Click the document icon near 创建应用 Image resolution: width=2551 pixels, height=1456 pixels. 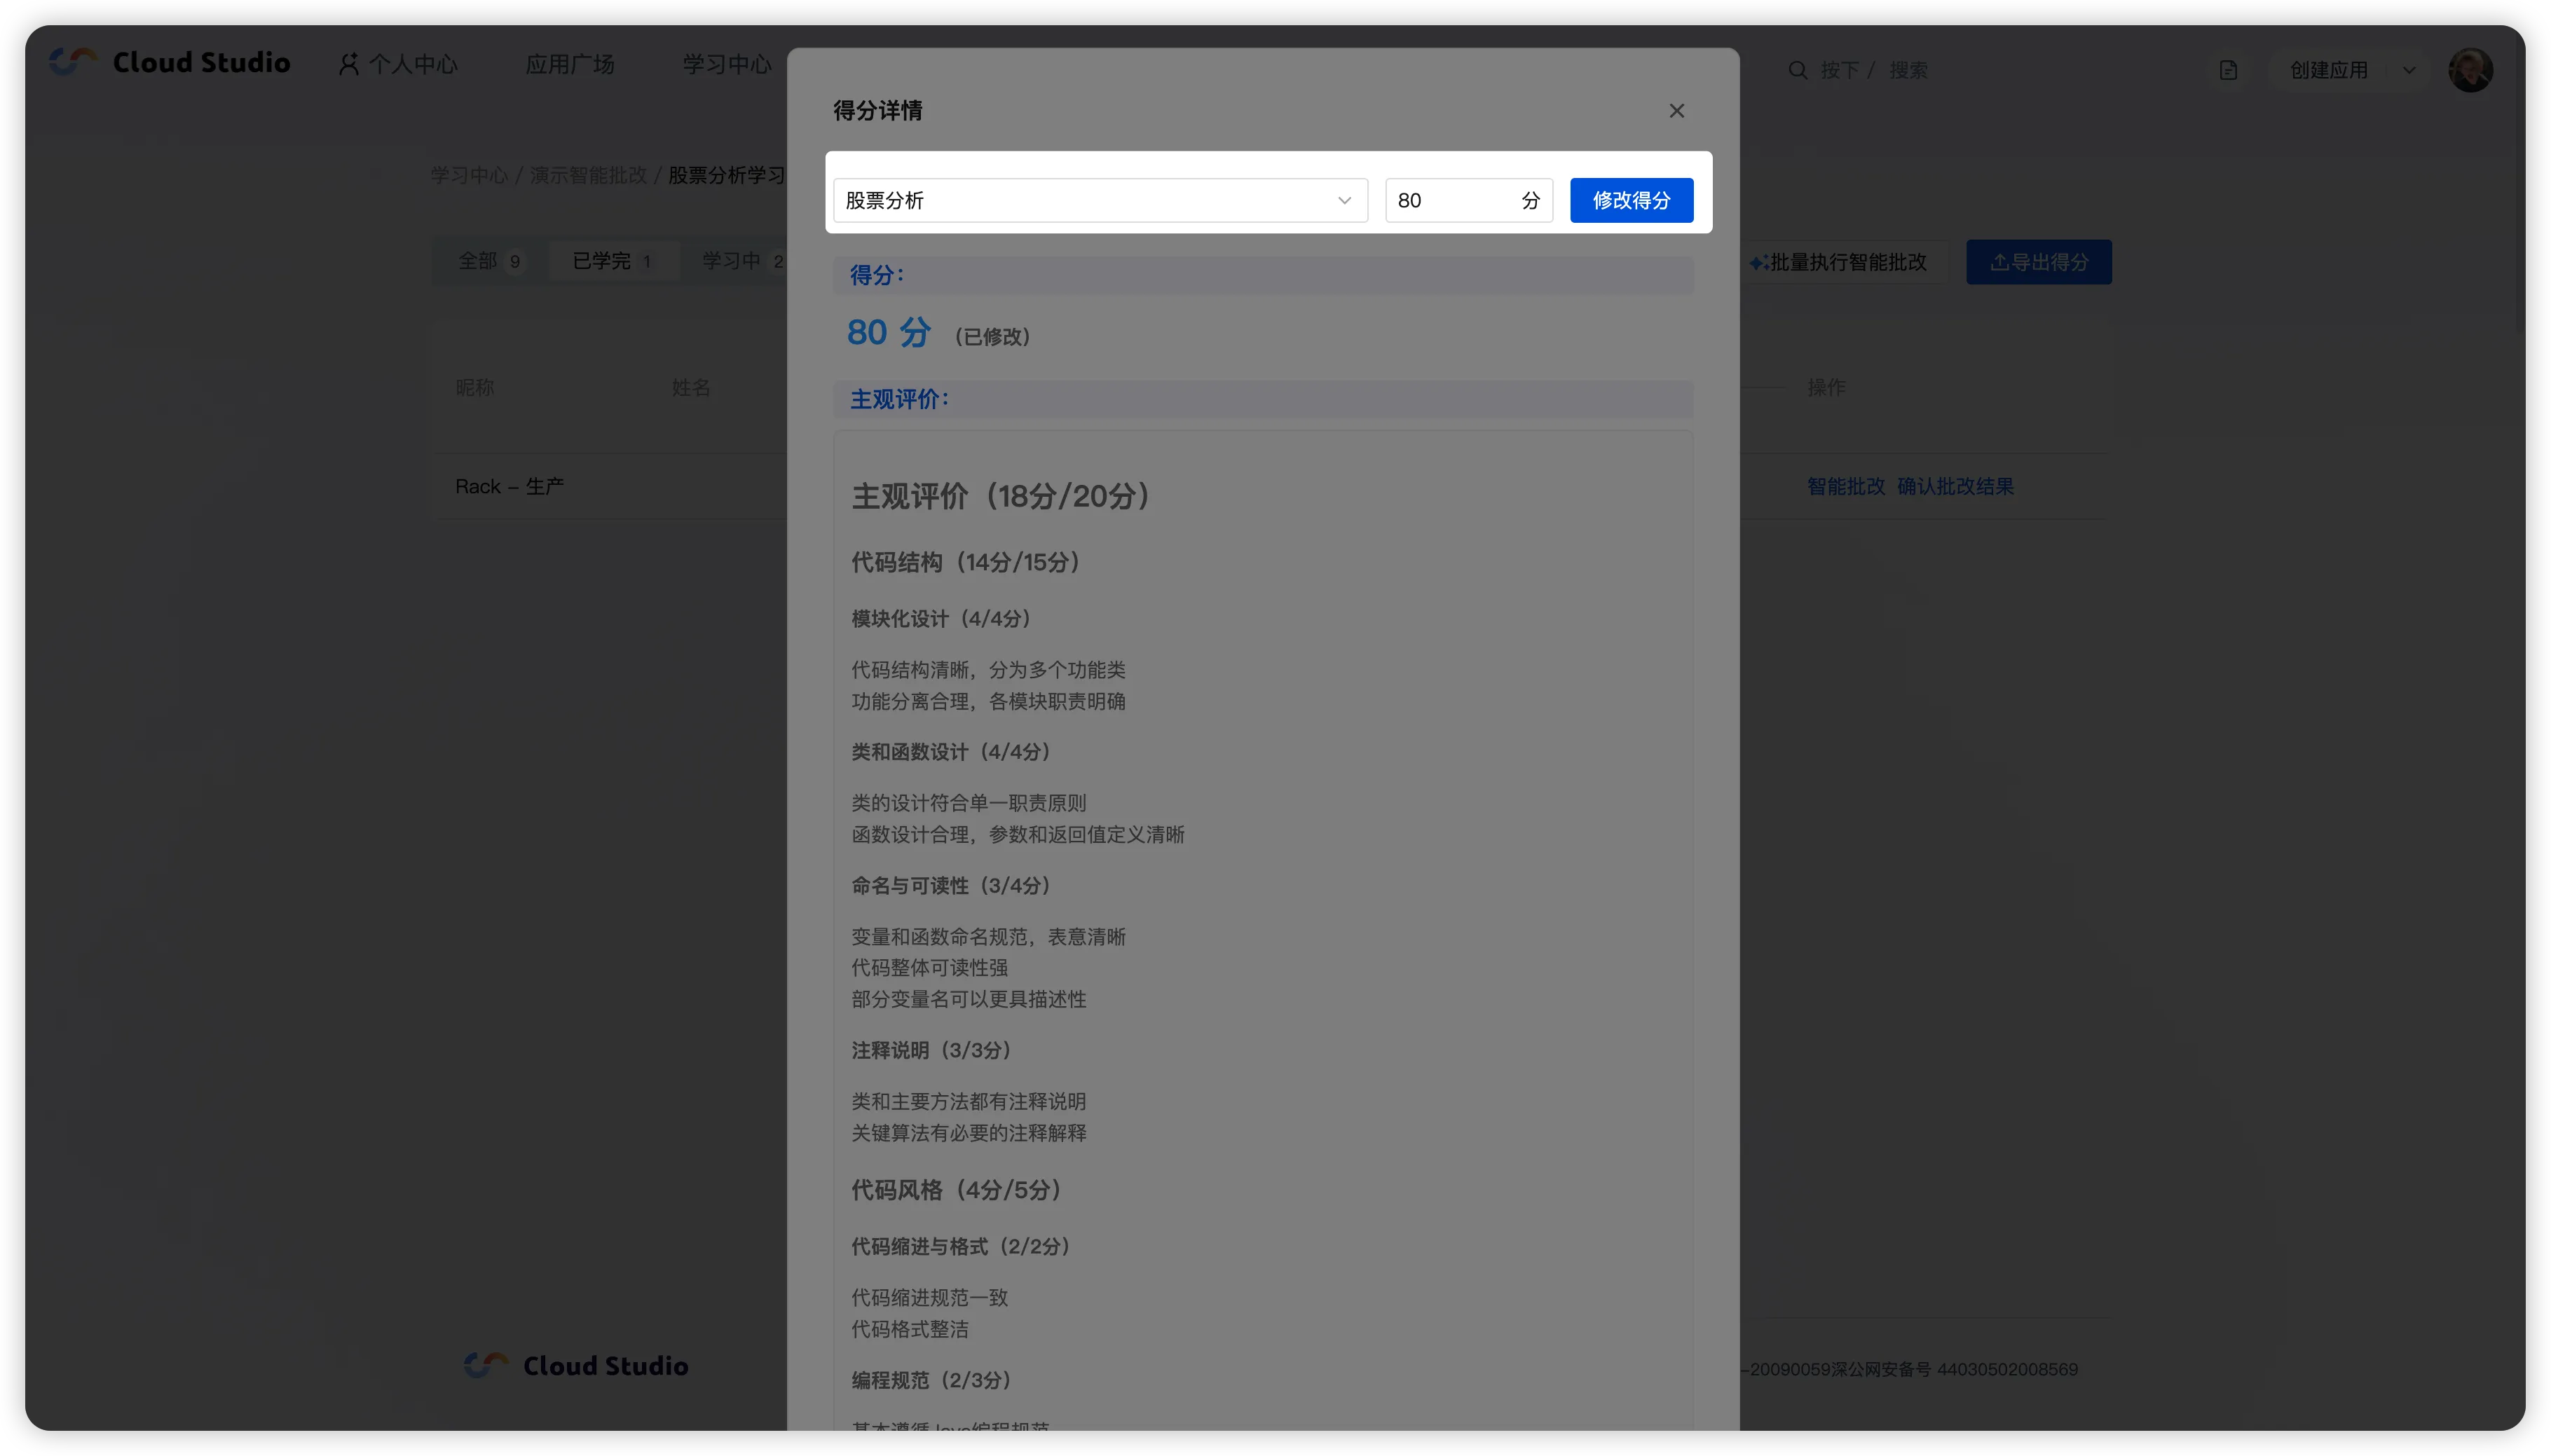click(2228, 70)
